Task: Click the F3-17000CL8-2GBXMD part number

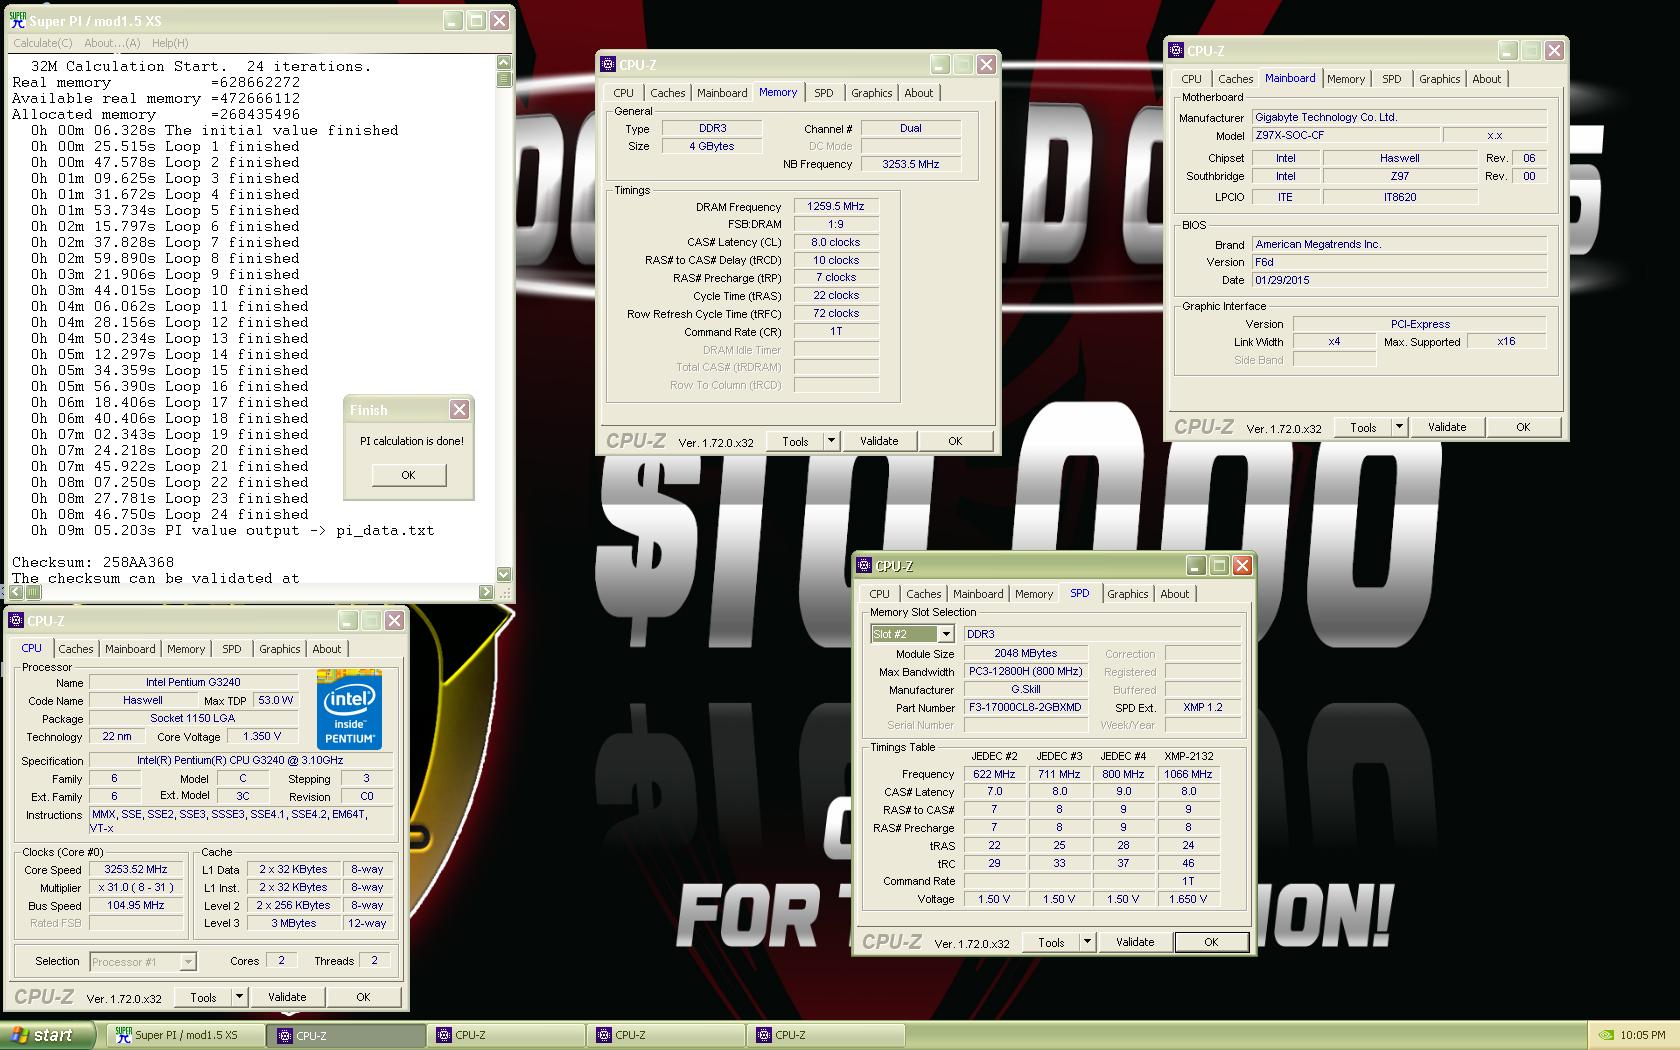Action: (x=1026, y=707)
